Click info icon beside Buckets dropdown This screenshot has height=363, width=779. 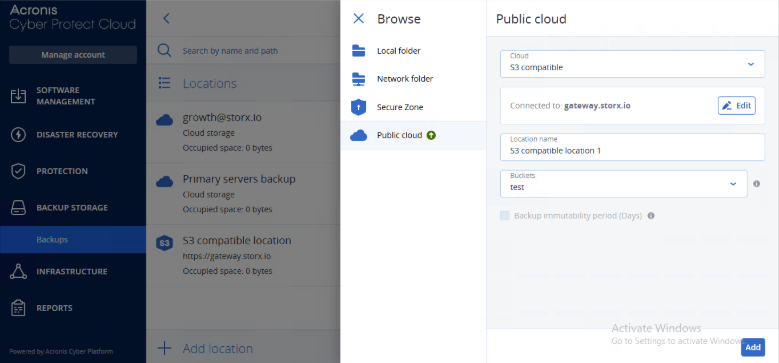757,184
